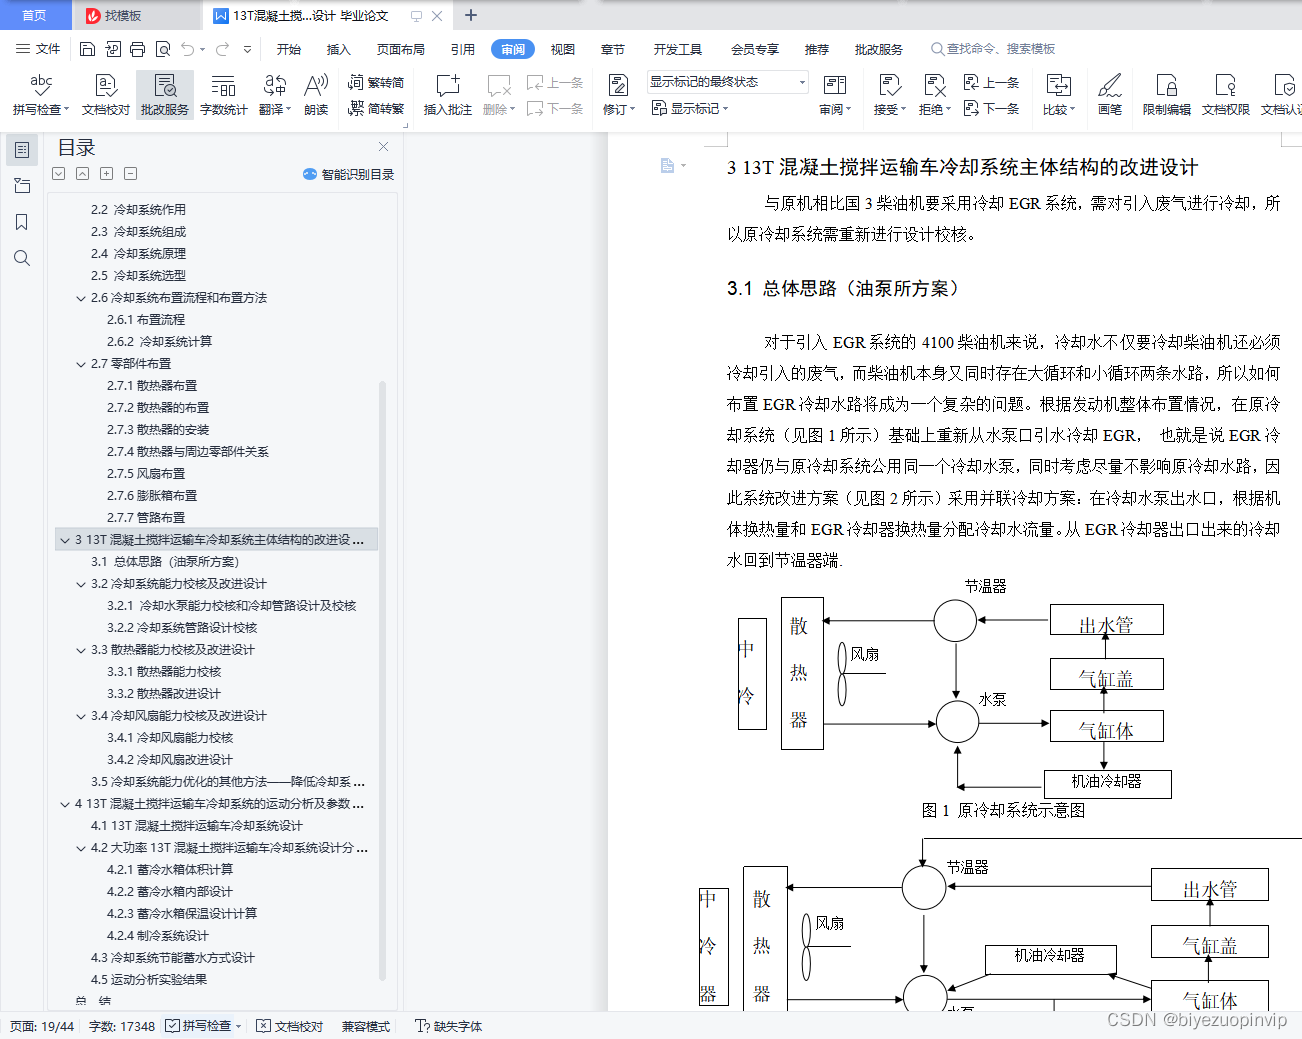Open the 比较 compare documents tool
Screen dimensions: 1302x1039
click(1058, 95)
